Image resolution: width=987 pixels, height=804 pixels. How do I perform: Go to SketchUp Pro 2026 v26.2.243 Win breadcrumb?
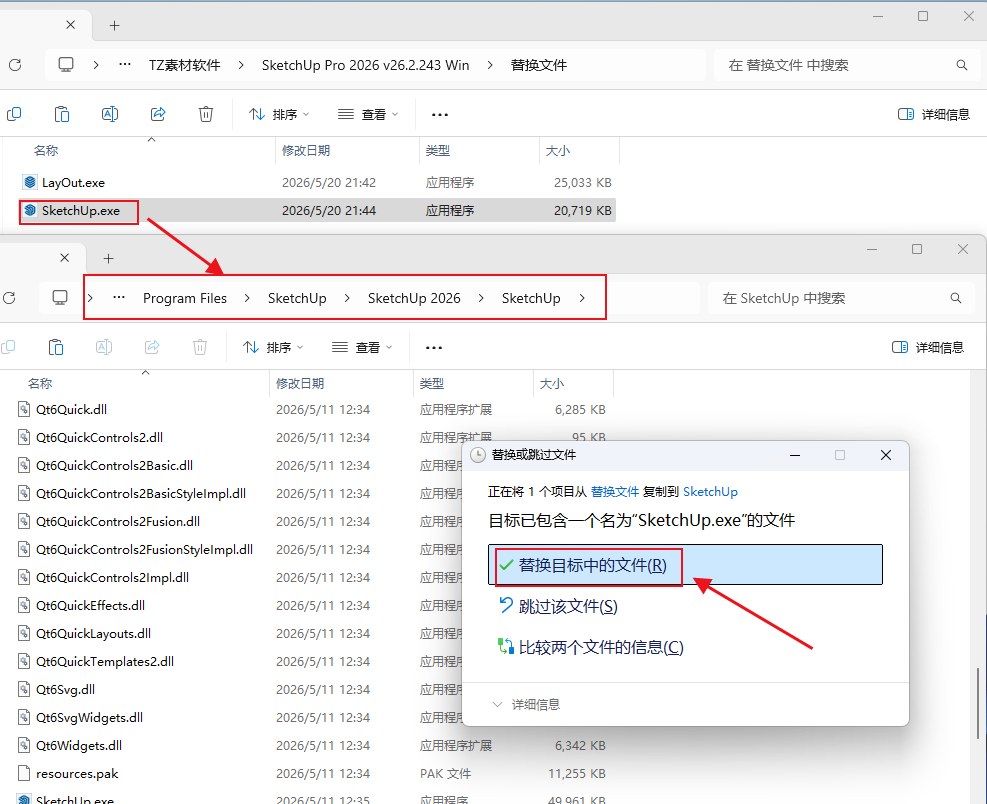click(x=365, y=65)
